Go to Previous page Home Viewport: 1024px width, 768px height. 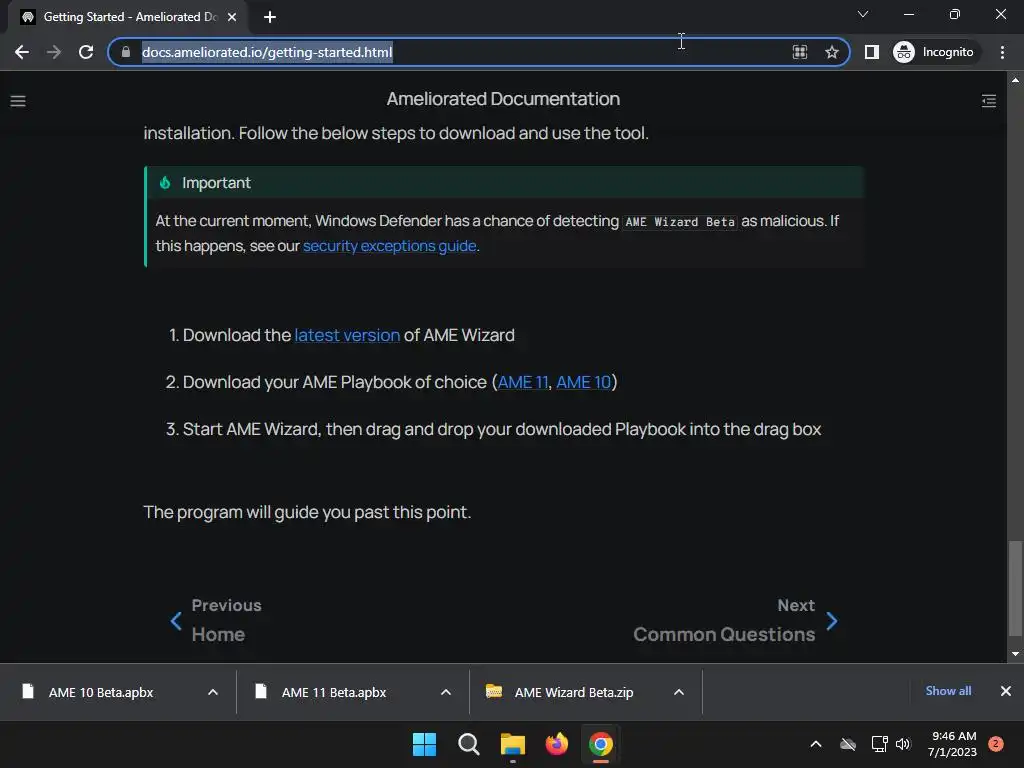click(x=217, y=620)
